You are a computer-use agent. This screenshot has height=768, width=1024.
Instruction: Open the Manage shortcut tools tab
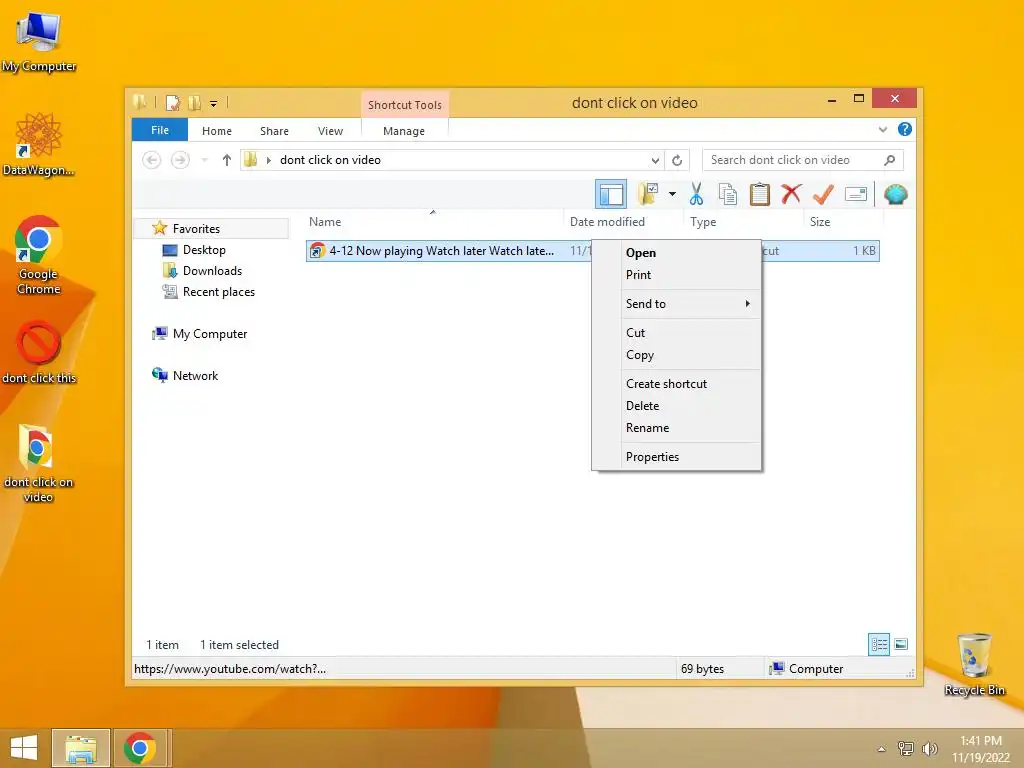404,131
